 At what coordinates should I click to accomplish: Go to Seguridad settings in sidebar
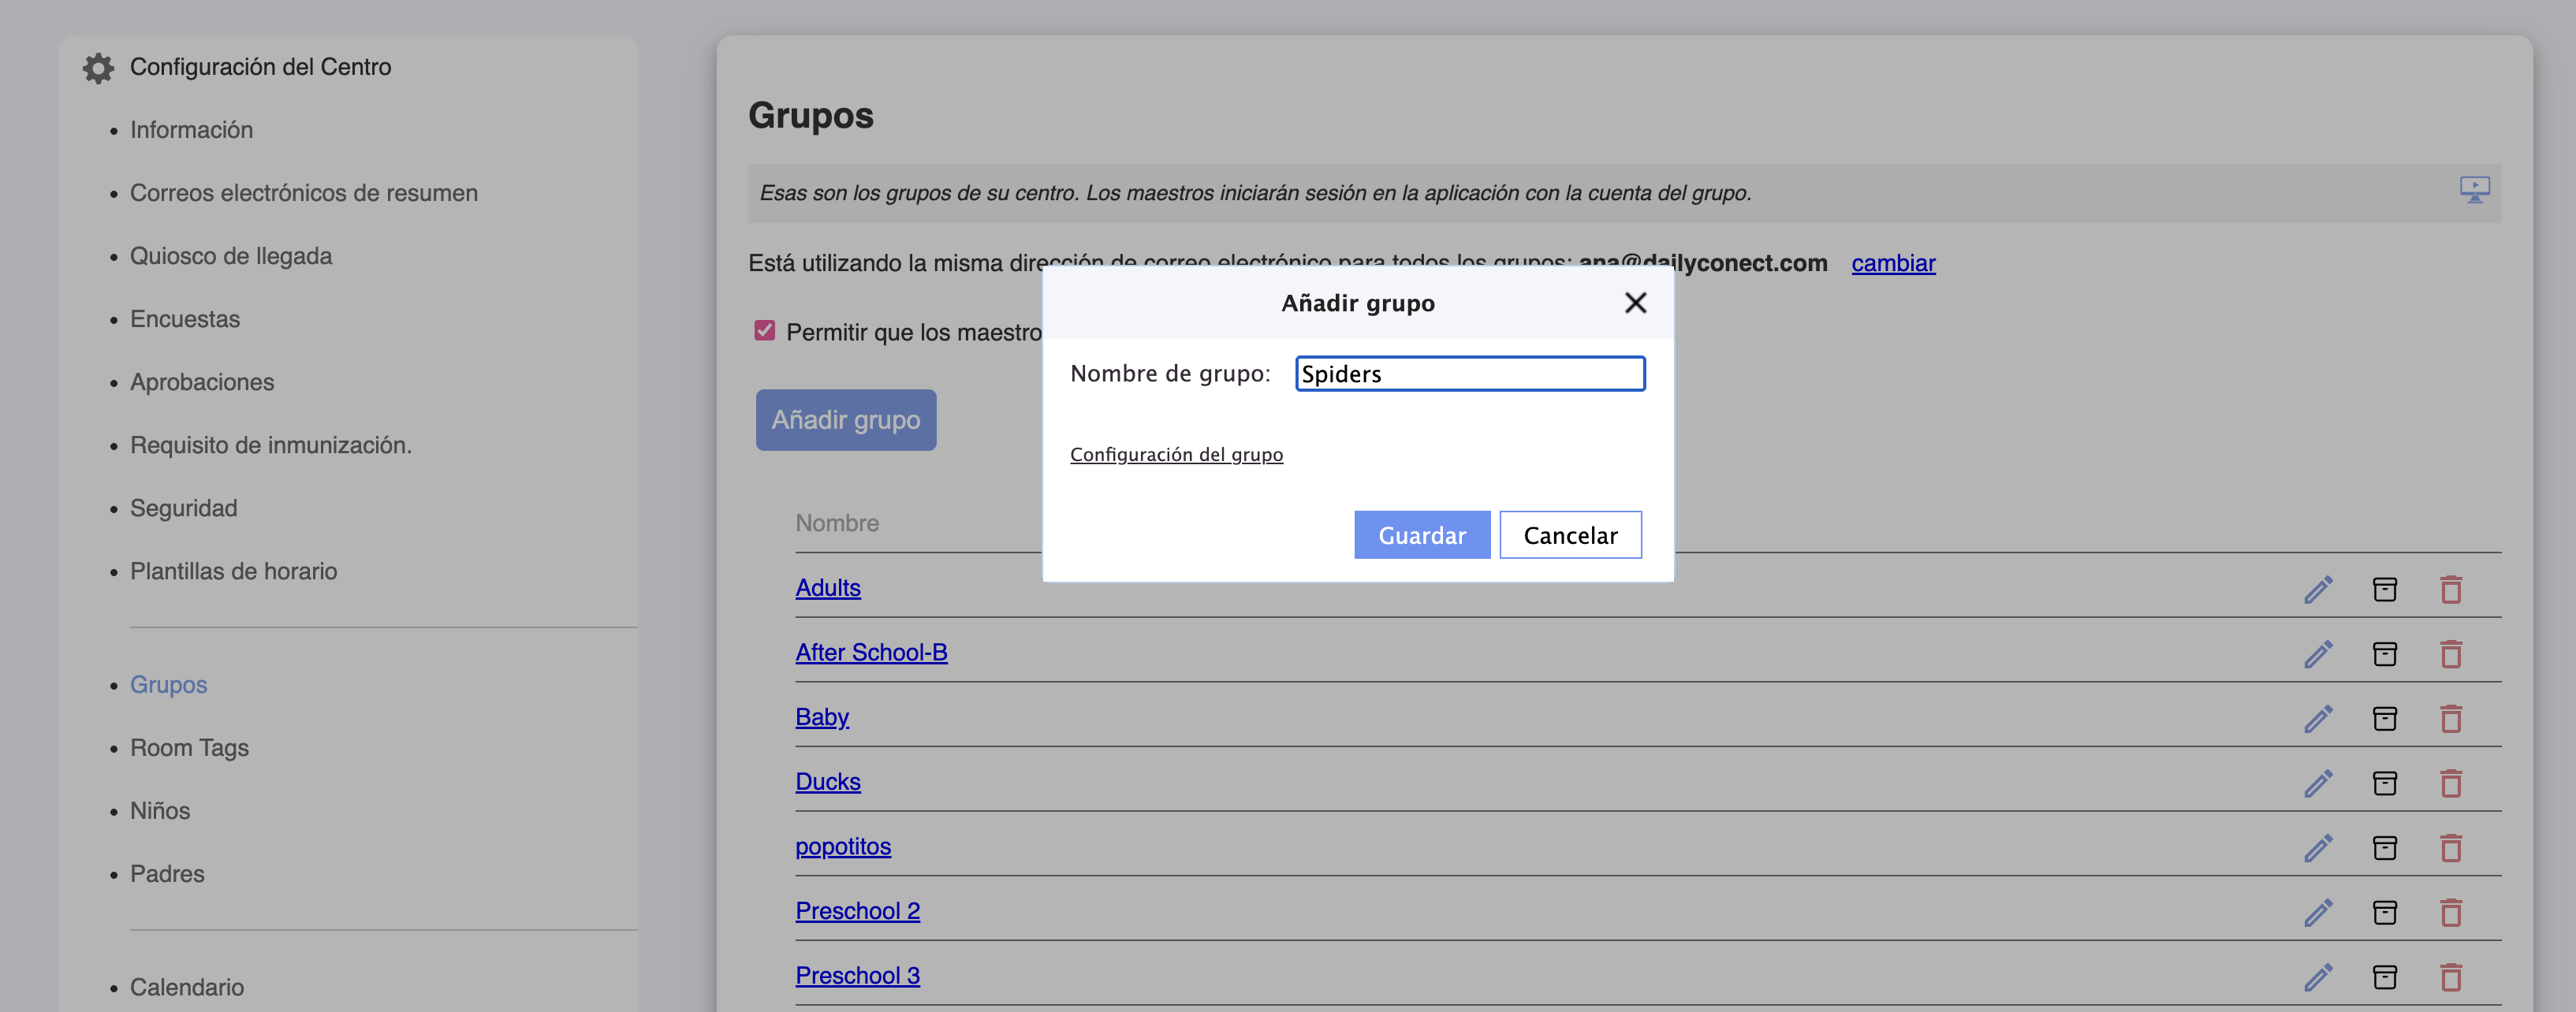(x=184, y=508)
